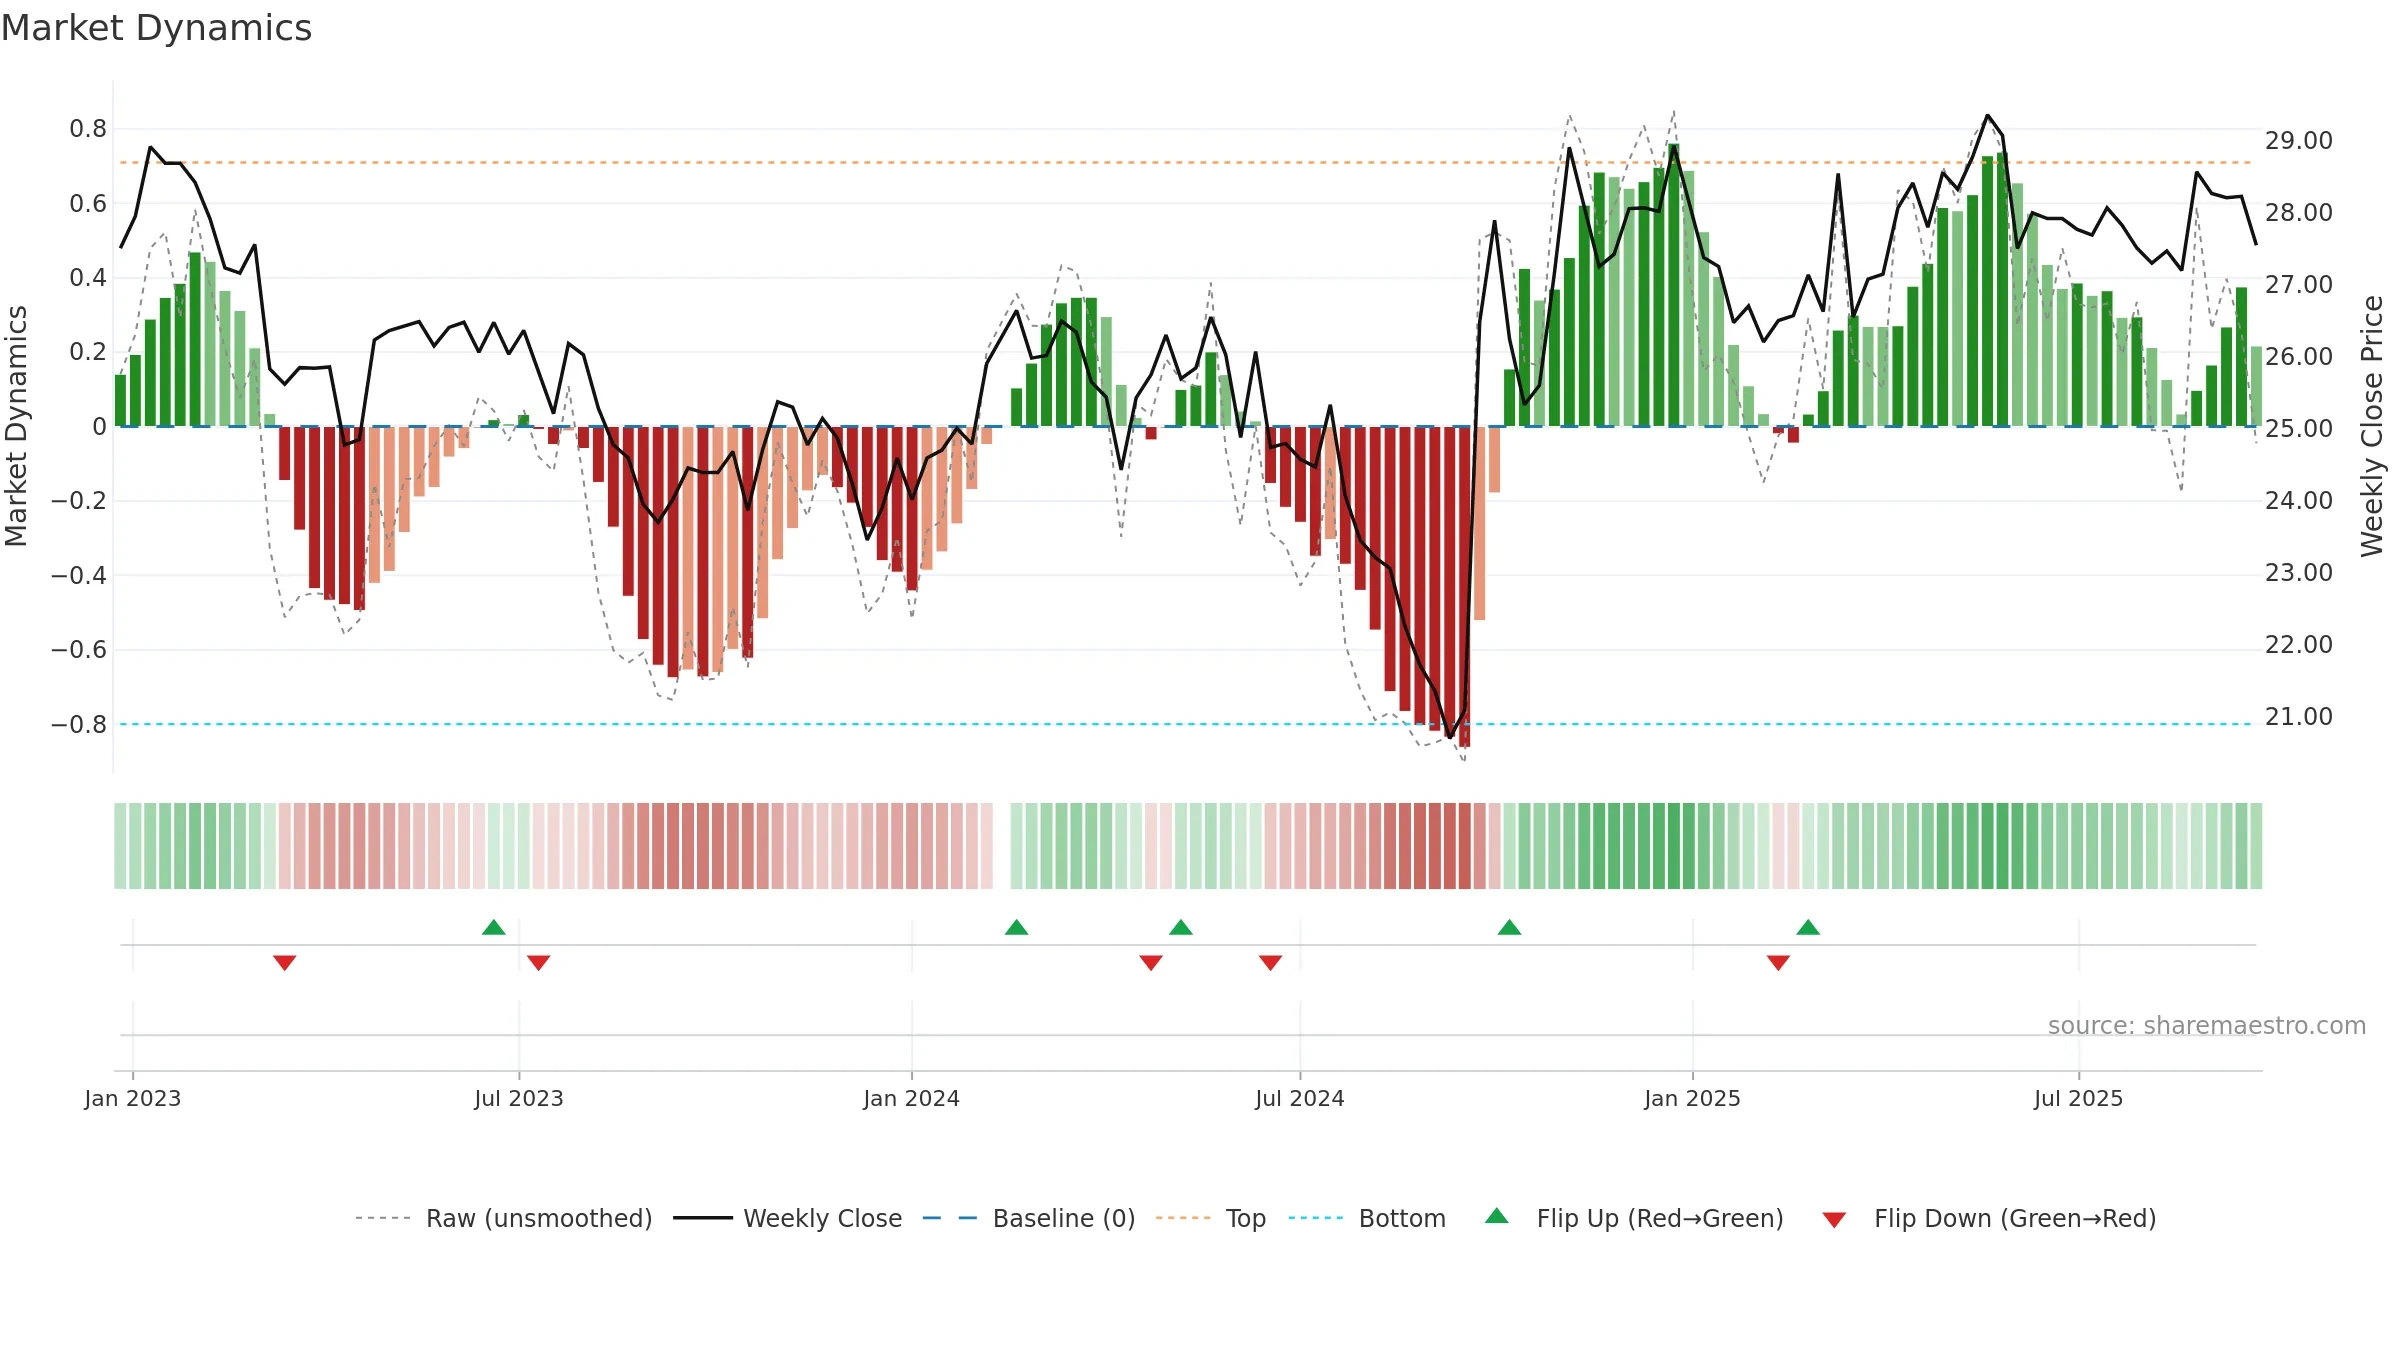
Task: Click the green flip-up triangle before Jul 2023
Action: point(494,927)
